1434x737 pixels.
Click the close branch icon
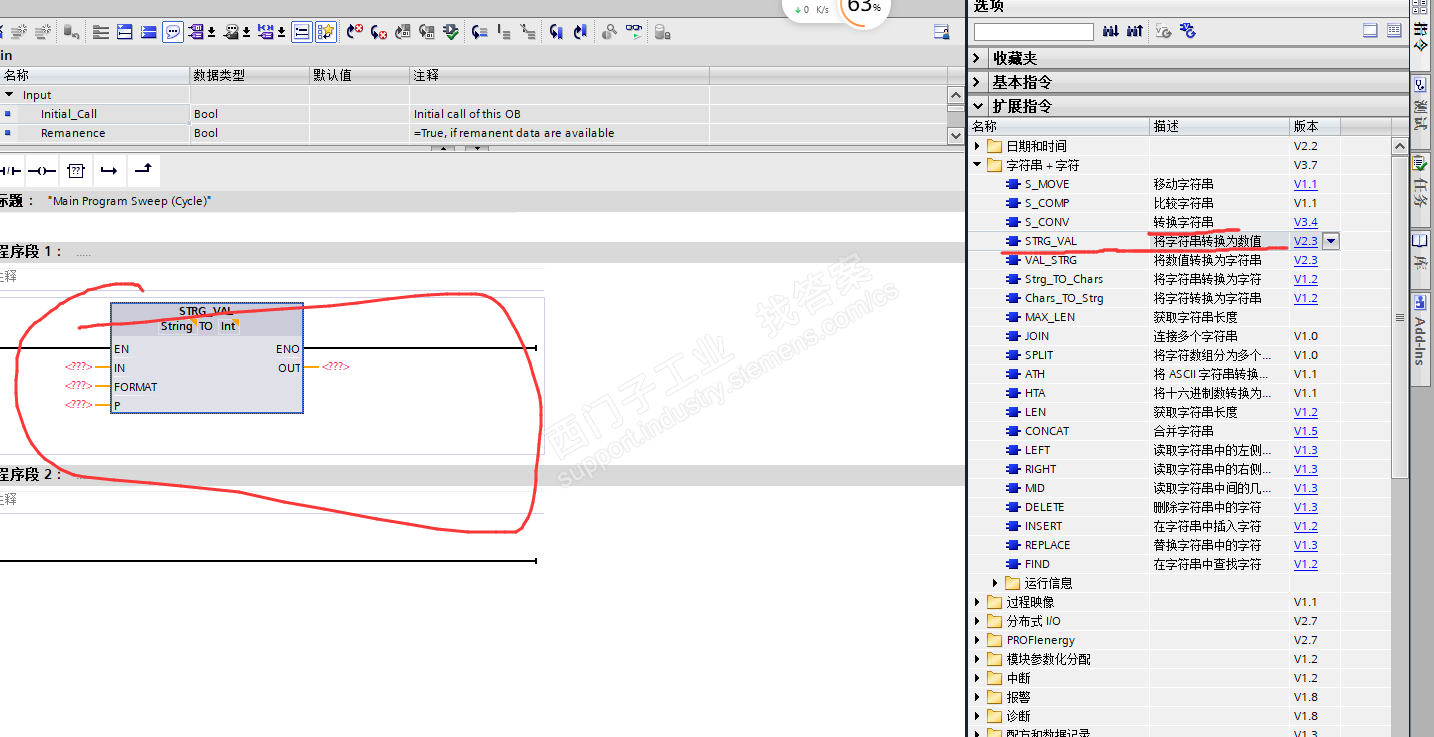(143, 170)
